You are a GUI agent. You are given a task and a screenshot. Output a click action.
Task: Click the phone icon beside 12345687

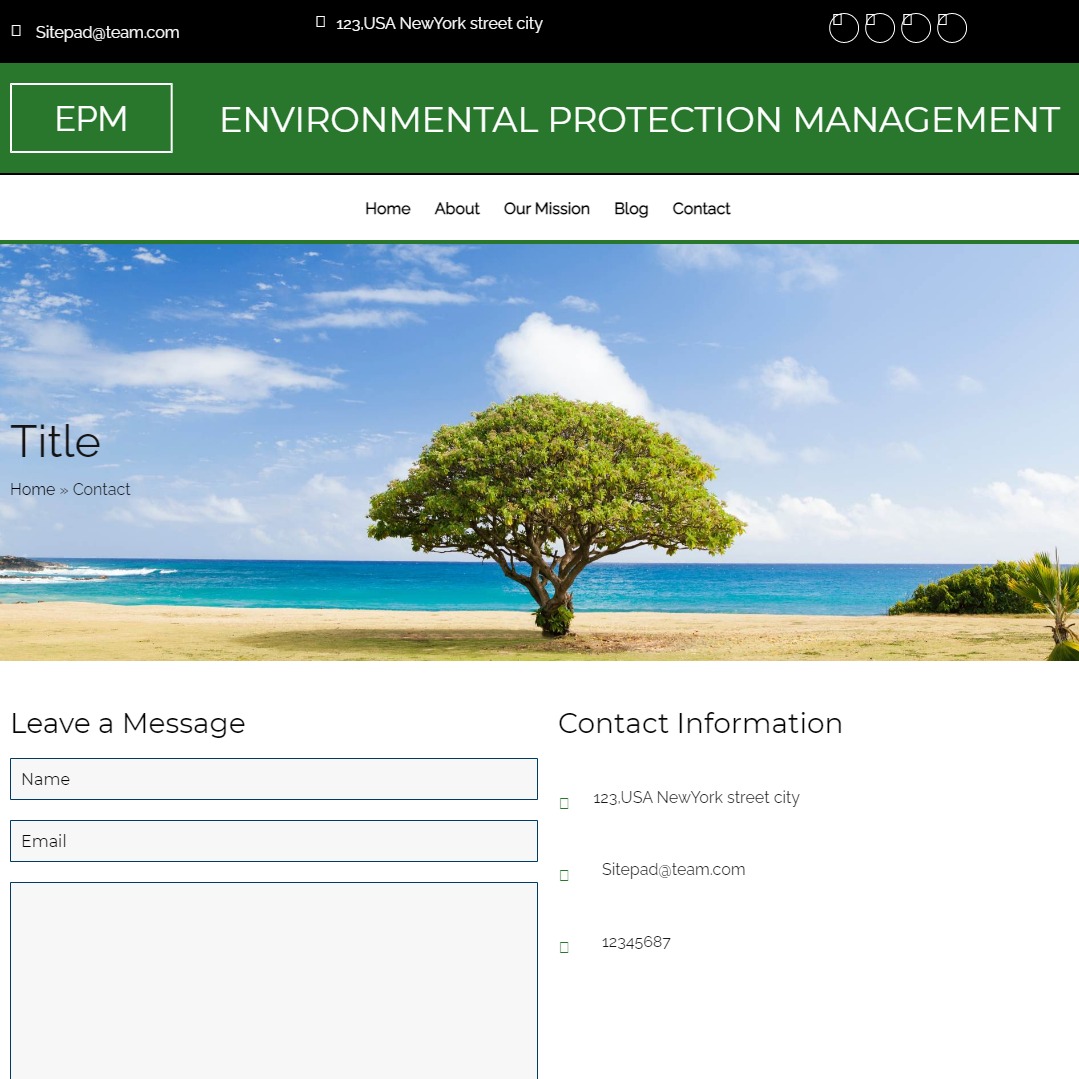tap(564, 947)
